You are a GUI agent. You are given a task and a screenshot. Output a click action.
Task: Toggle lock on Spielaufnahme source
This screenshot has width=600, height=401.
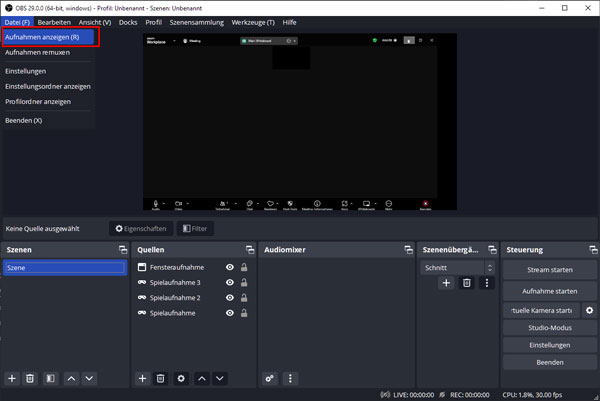tap(244, 313)
